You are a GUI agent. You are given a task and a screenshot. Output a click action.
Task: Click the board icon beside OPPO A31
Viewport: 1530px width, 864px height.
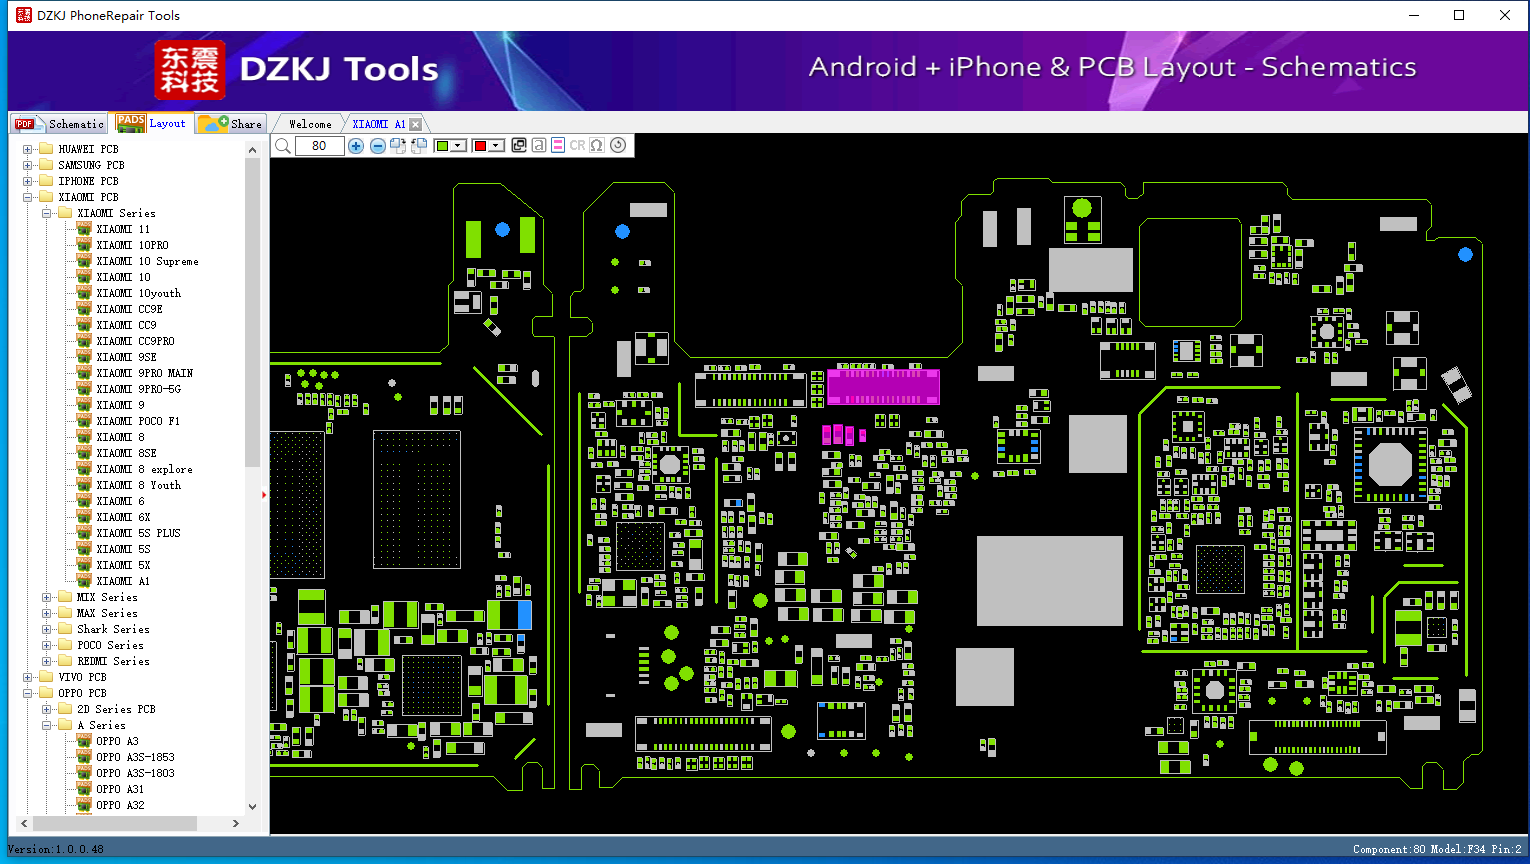(84, 789)
